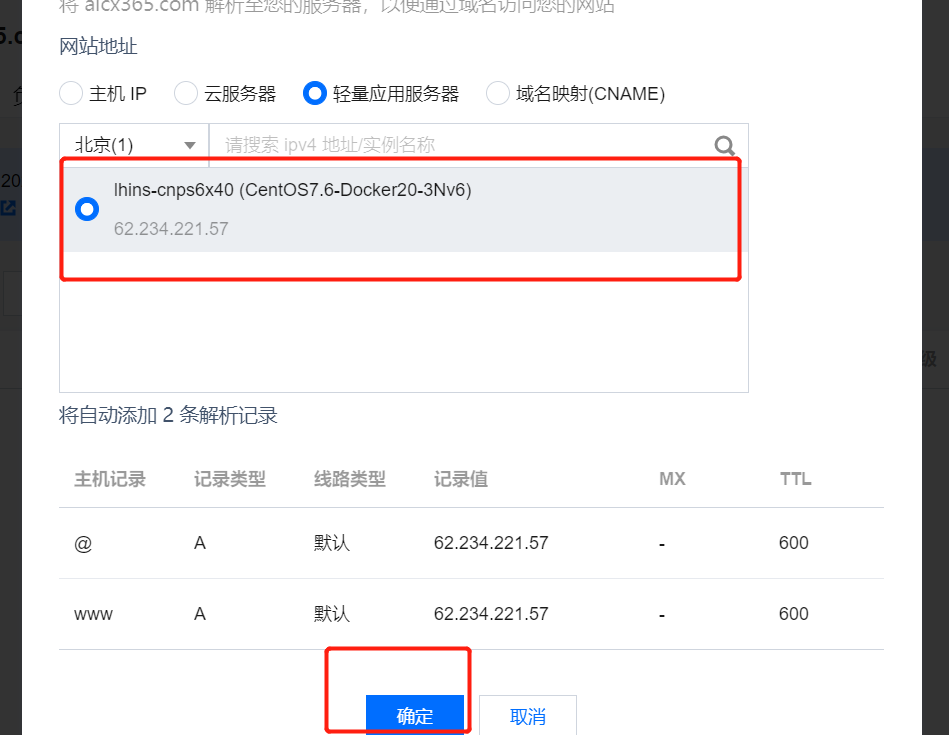Select the 云服务器 radio option
The height and width of the screenshot is (735, 949).
pyautogui.click(x=185, y=93)
